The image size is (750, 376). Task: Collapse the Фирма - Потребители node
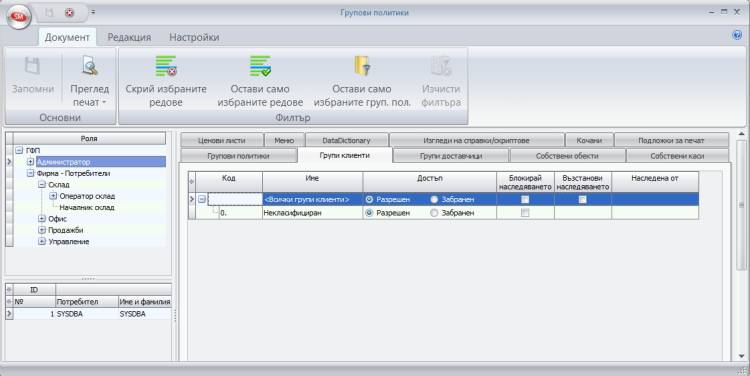coord(30,173)
